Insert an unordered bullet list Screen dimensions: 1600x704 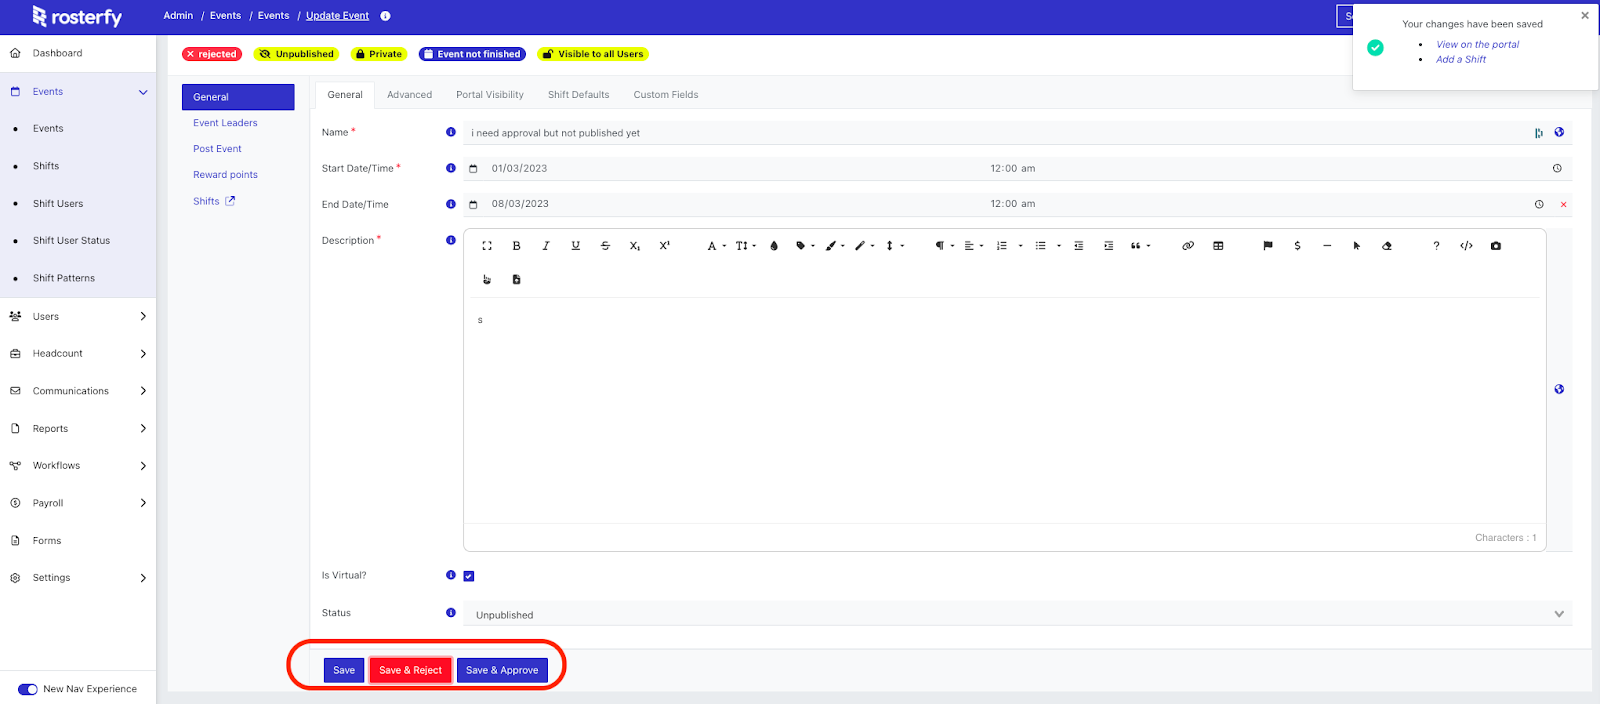[x=1040, y=246]
